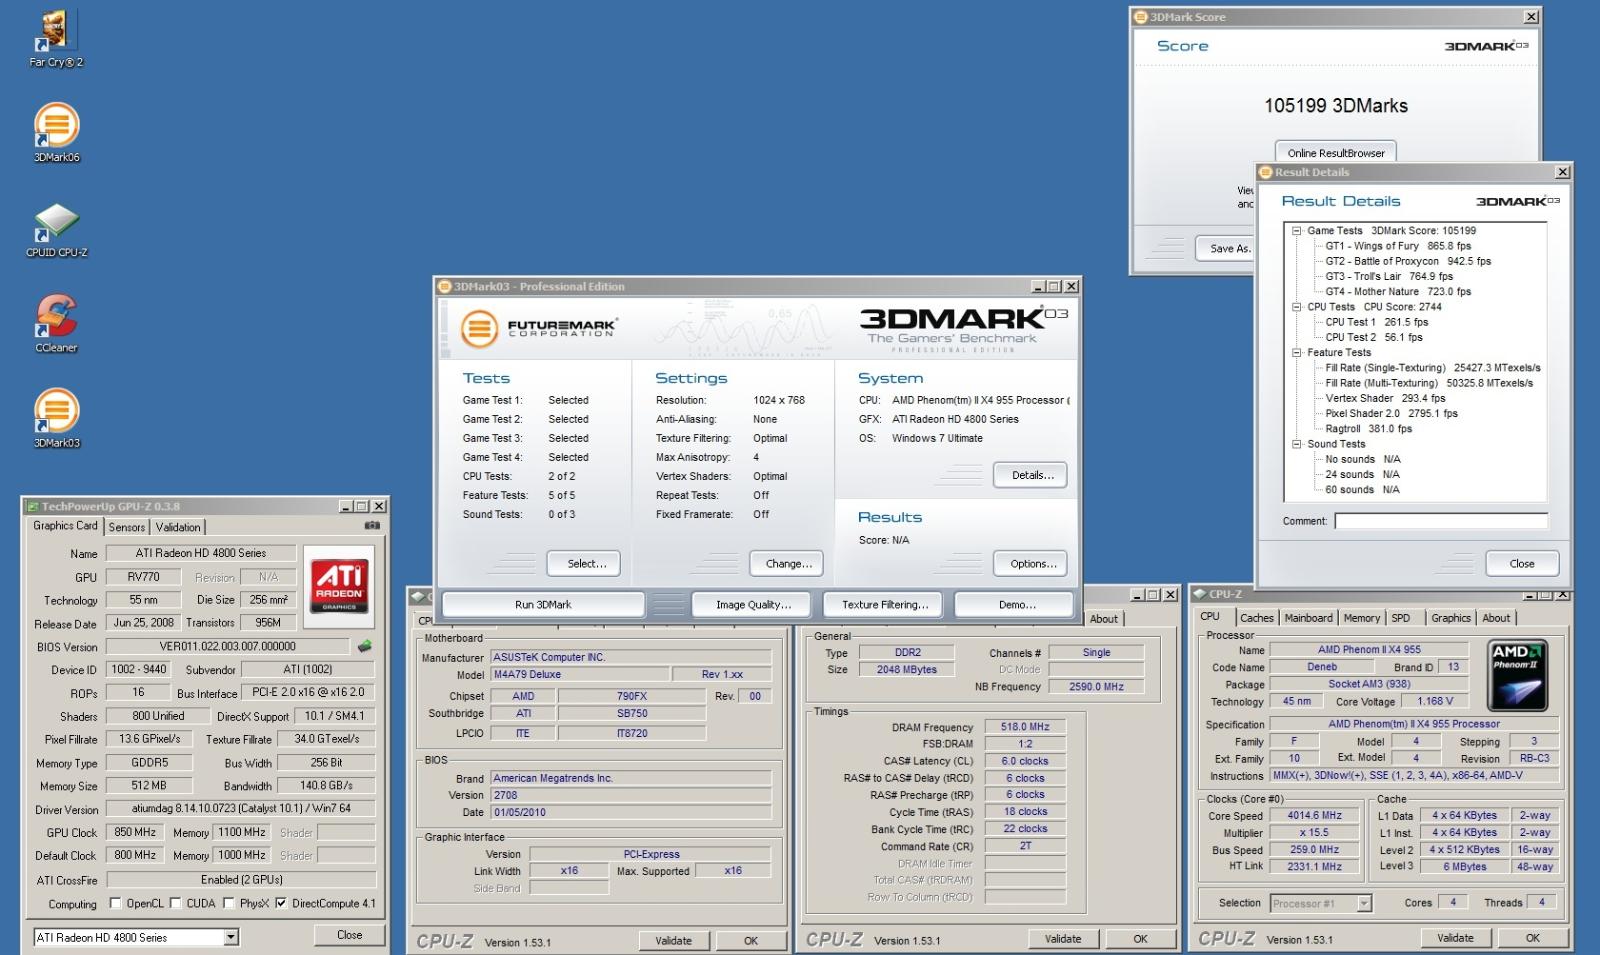
Task: Click the Result Details window title icon
Action: pyautogui.click(x=1266, y=172)
